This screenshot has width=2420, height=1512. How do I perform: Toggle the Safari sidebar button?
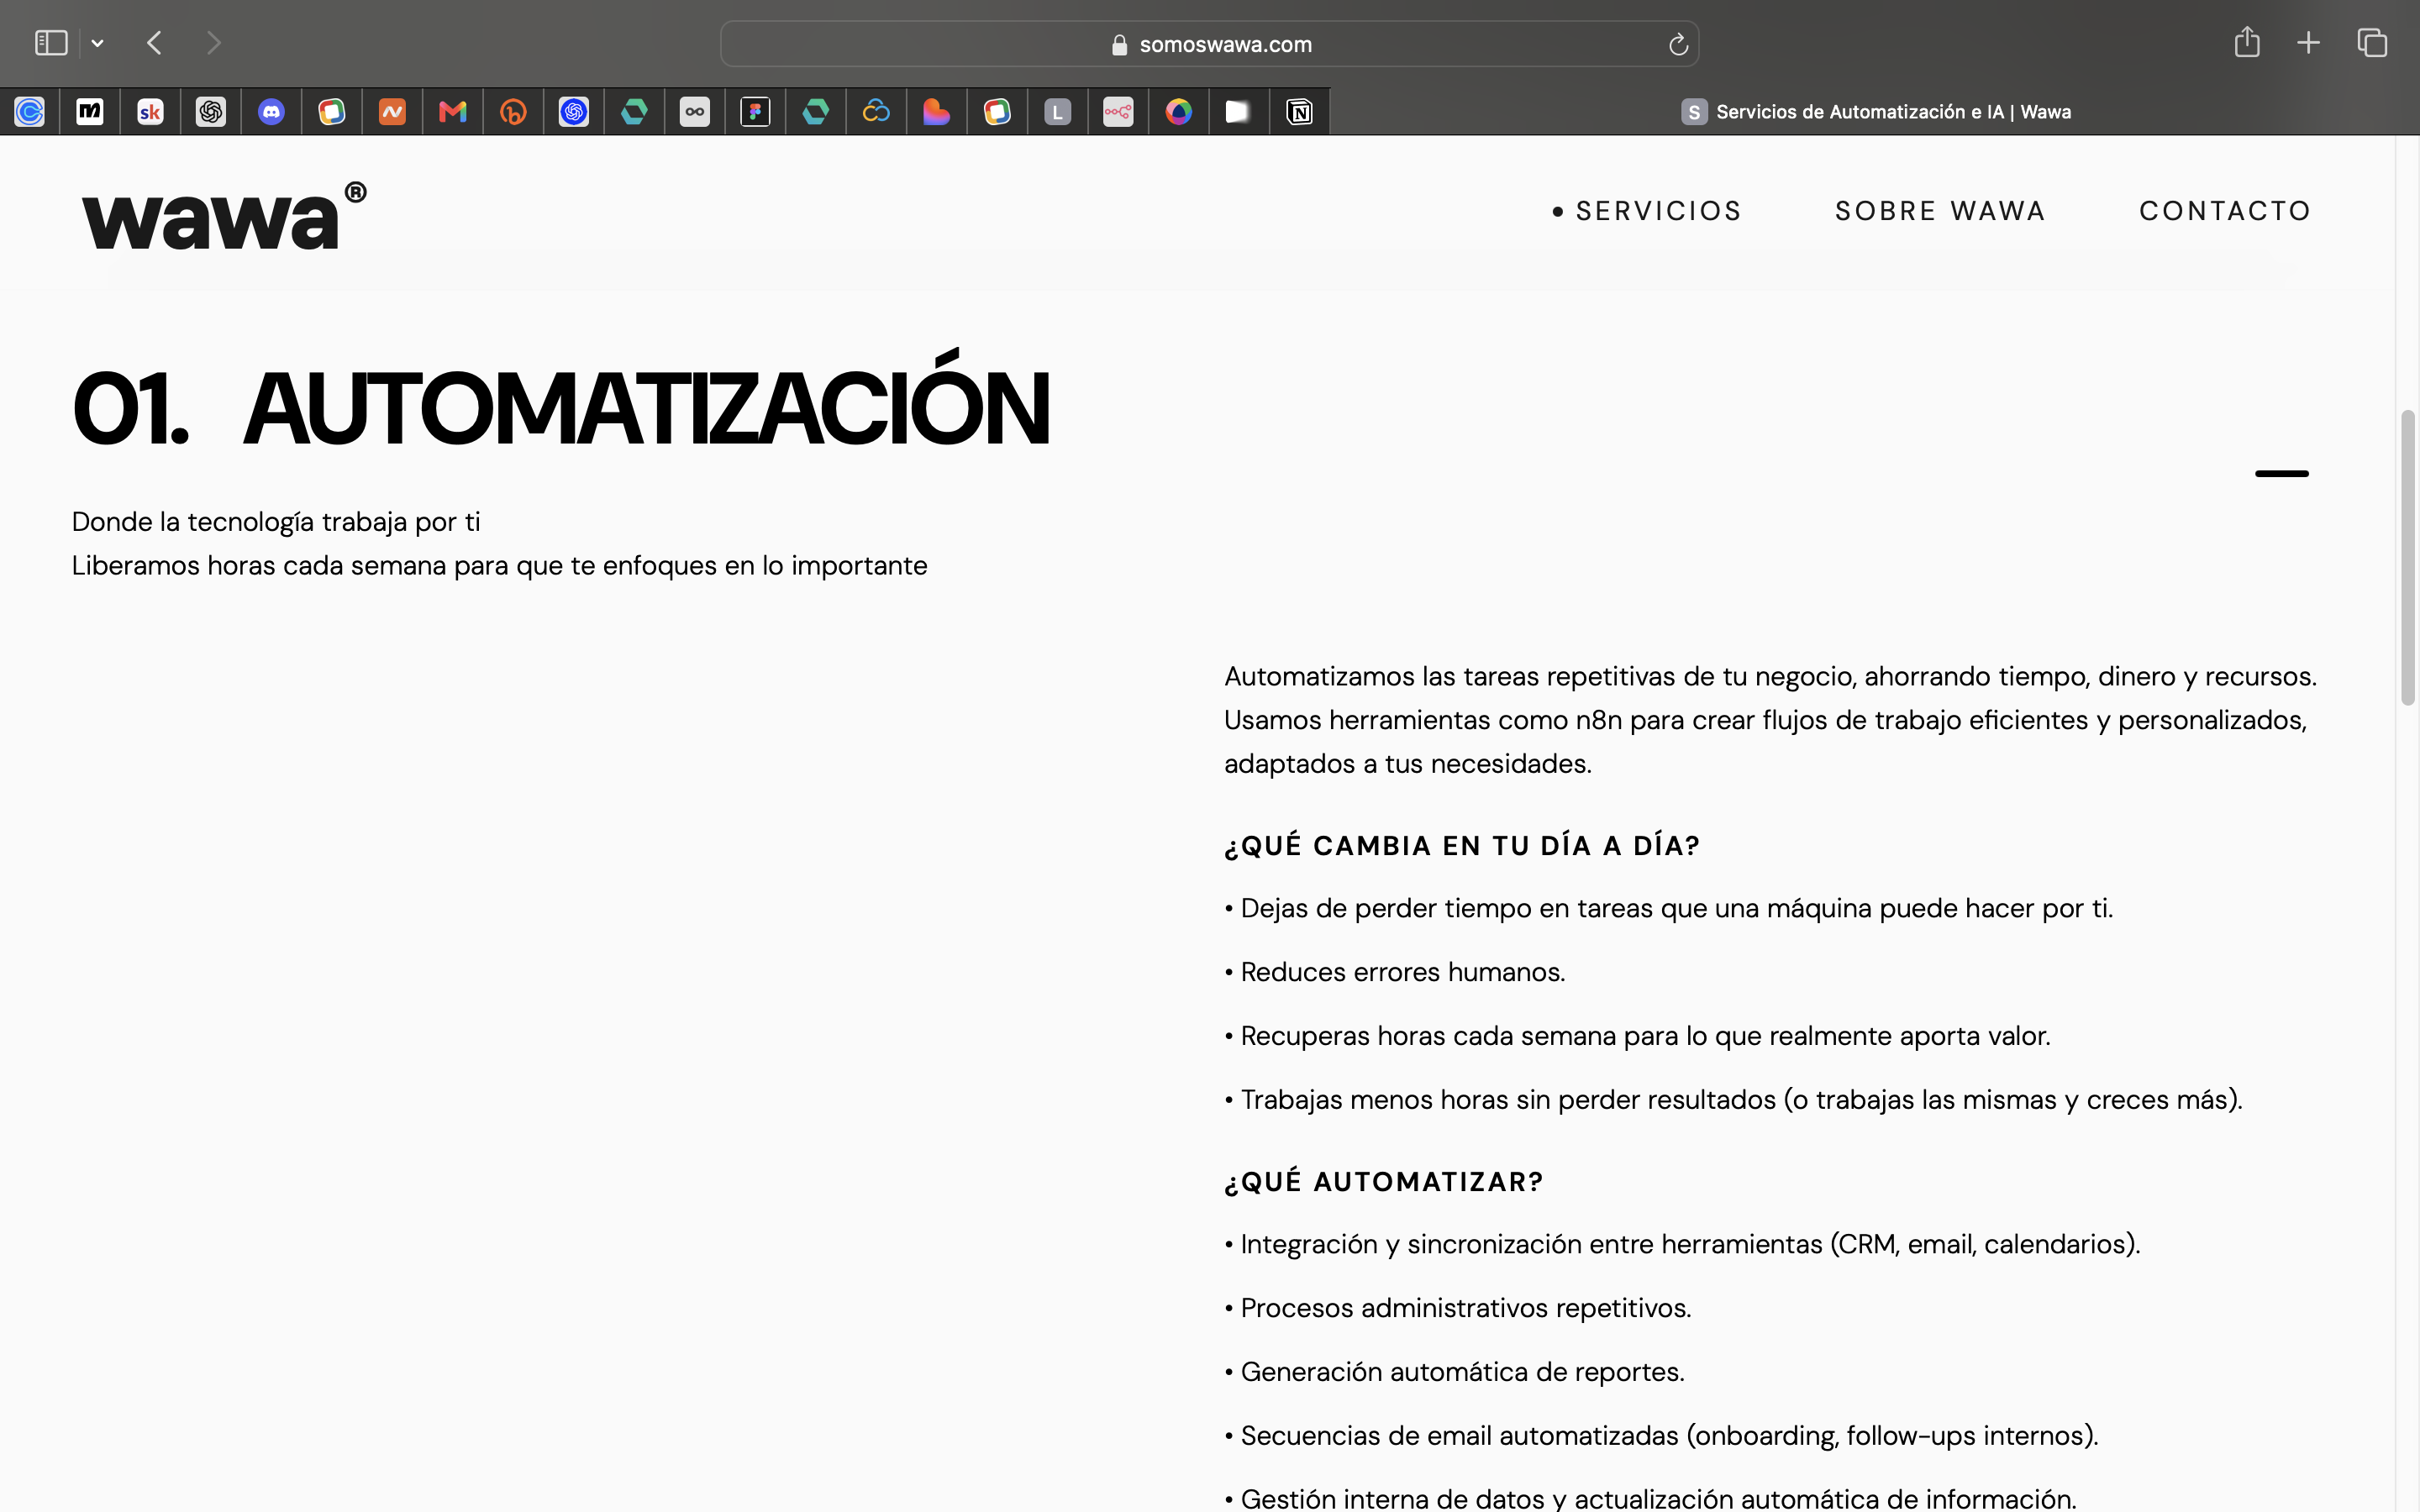(51, 43)
